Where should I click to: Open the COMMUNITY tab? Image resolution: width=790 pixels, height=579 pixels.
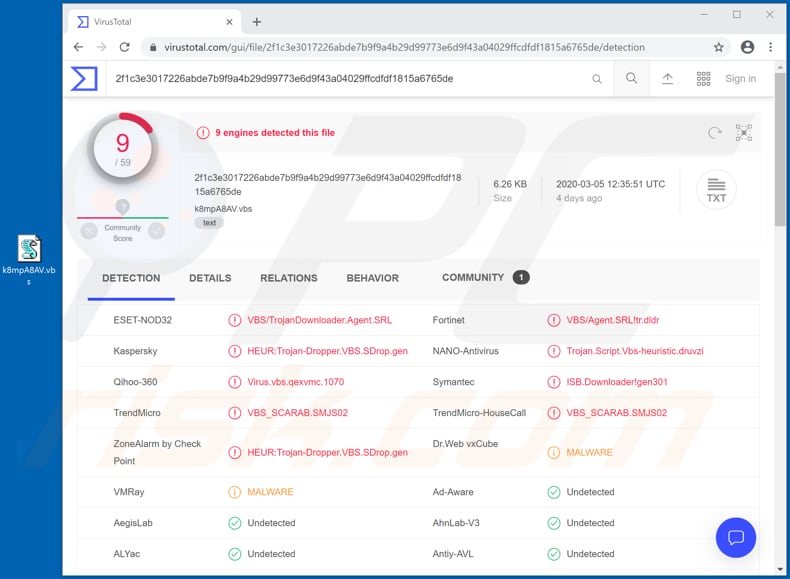click(x=485, y=278)
